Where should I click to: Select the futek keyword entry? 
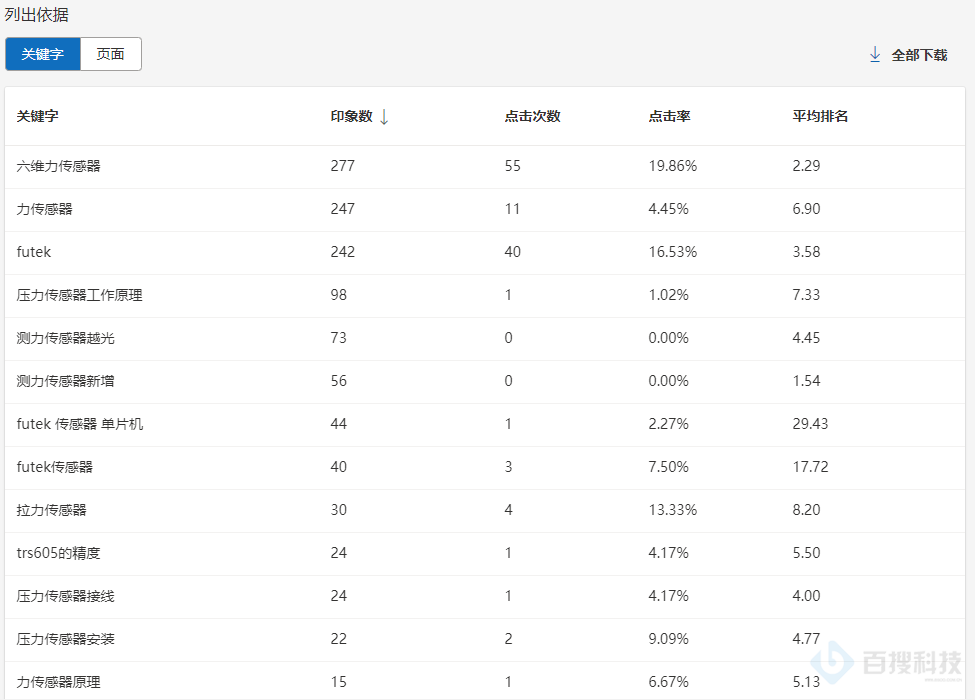point(34,252)
